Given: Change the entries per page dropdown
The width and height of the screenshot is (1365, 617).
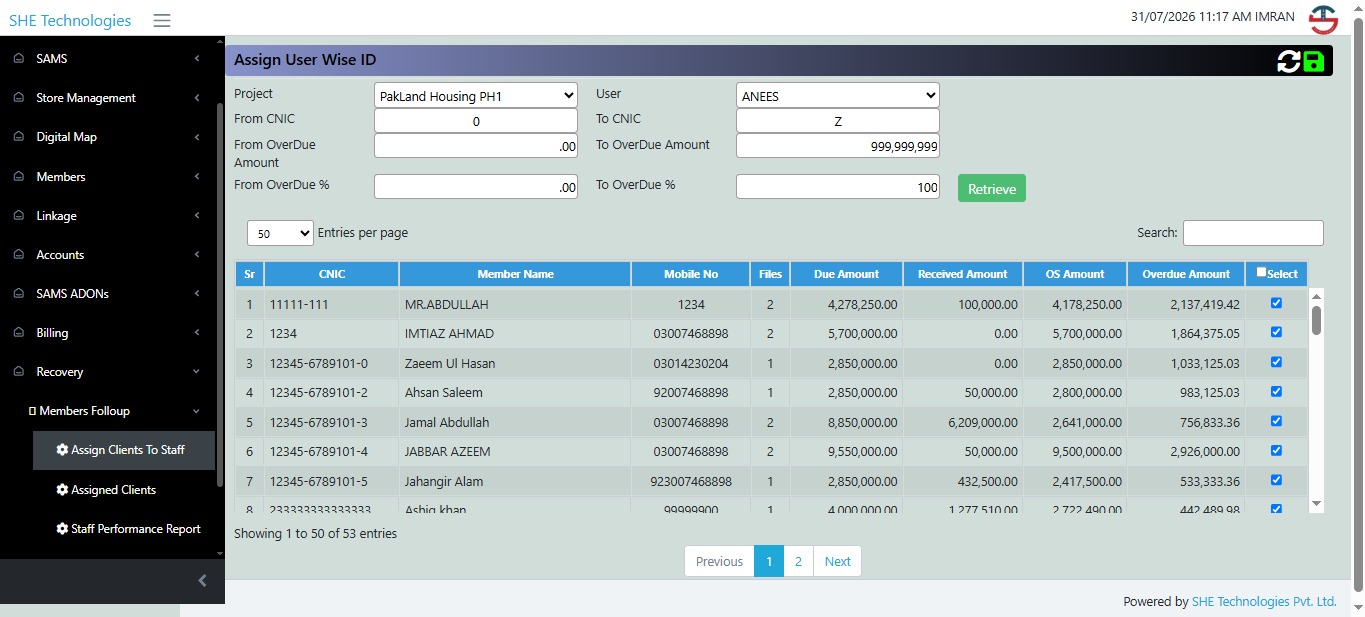Looking at the screenshot, I should [280, 233].
